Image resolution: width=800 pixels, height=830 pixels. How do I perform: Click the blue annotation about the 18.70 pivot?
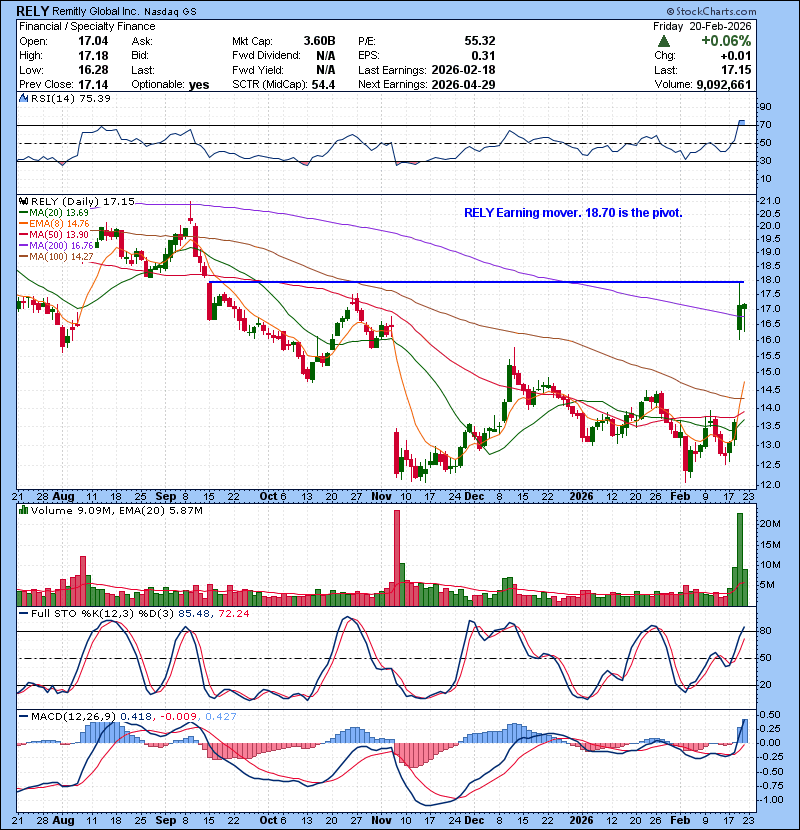(x=573, y=213)
